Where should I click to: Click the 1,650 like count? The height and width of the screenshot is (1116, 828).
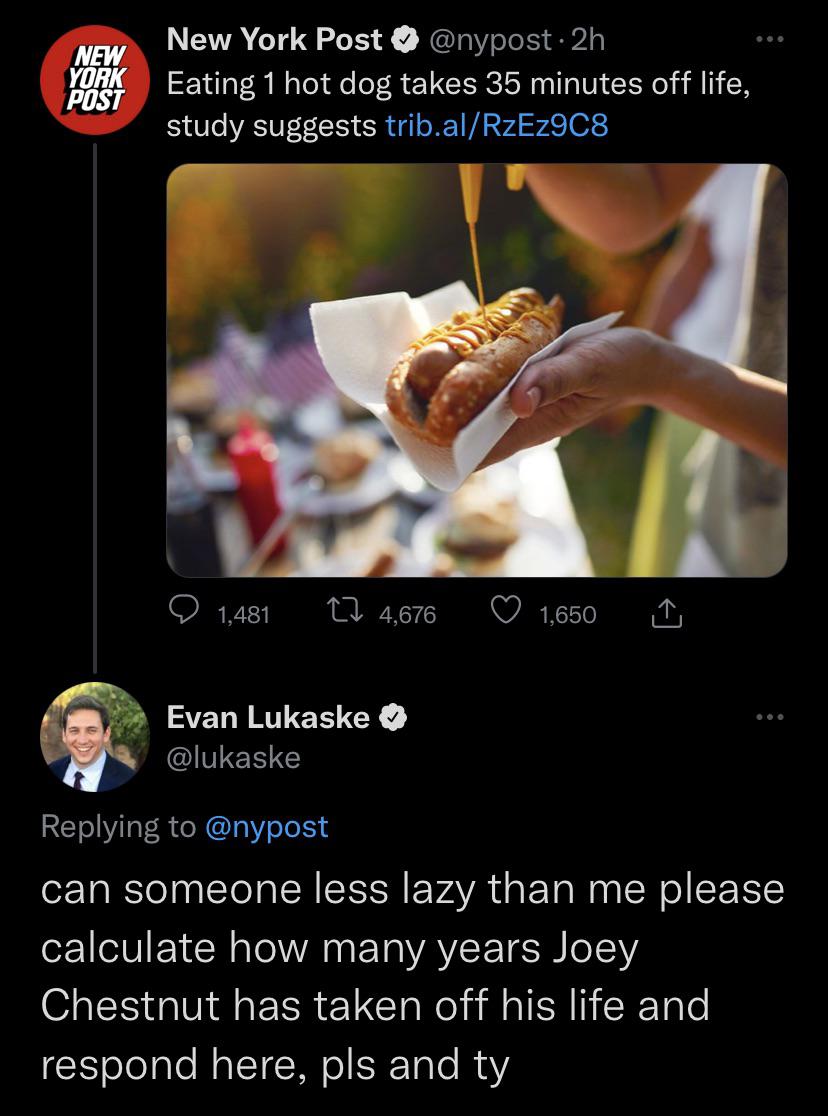[566, 614]
